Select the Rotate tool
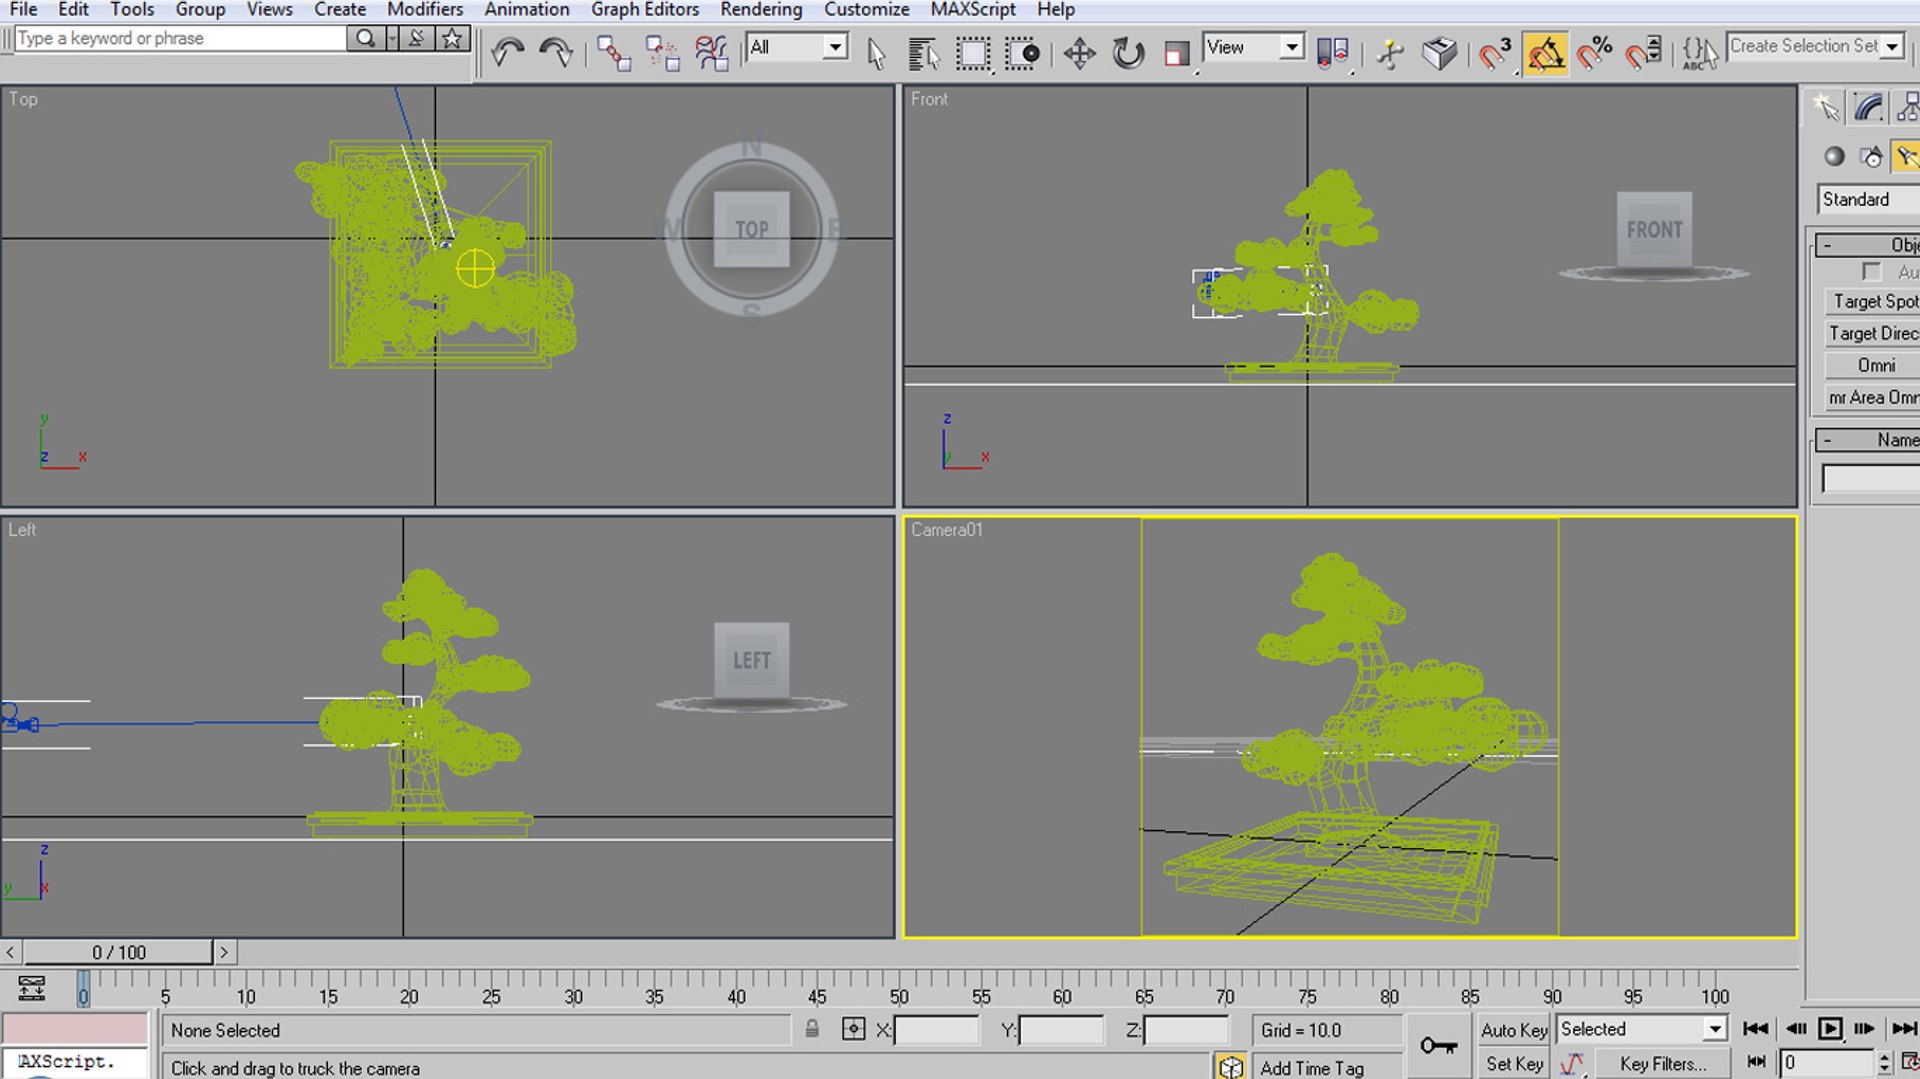The image size is (1920, 1079). click(1128, 52)
